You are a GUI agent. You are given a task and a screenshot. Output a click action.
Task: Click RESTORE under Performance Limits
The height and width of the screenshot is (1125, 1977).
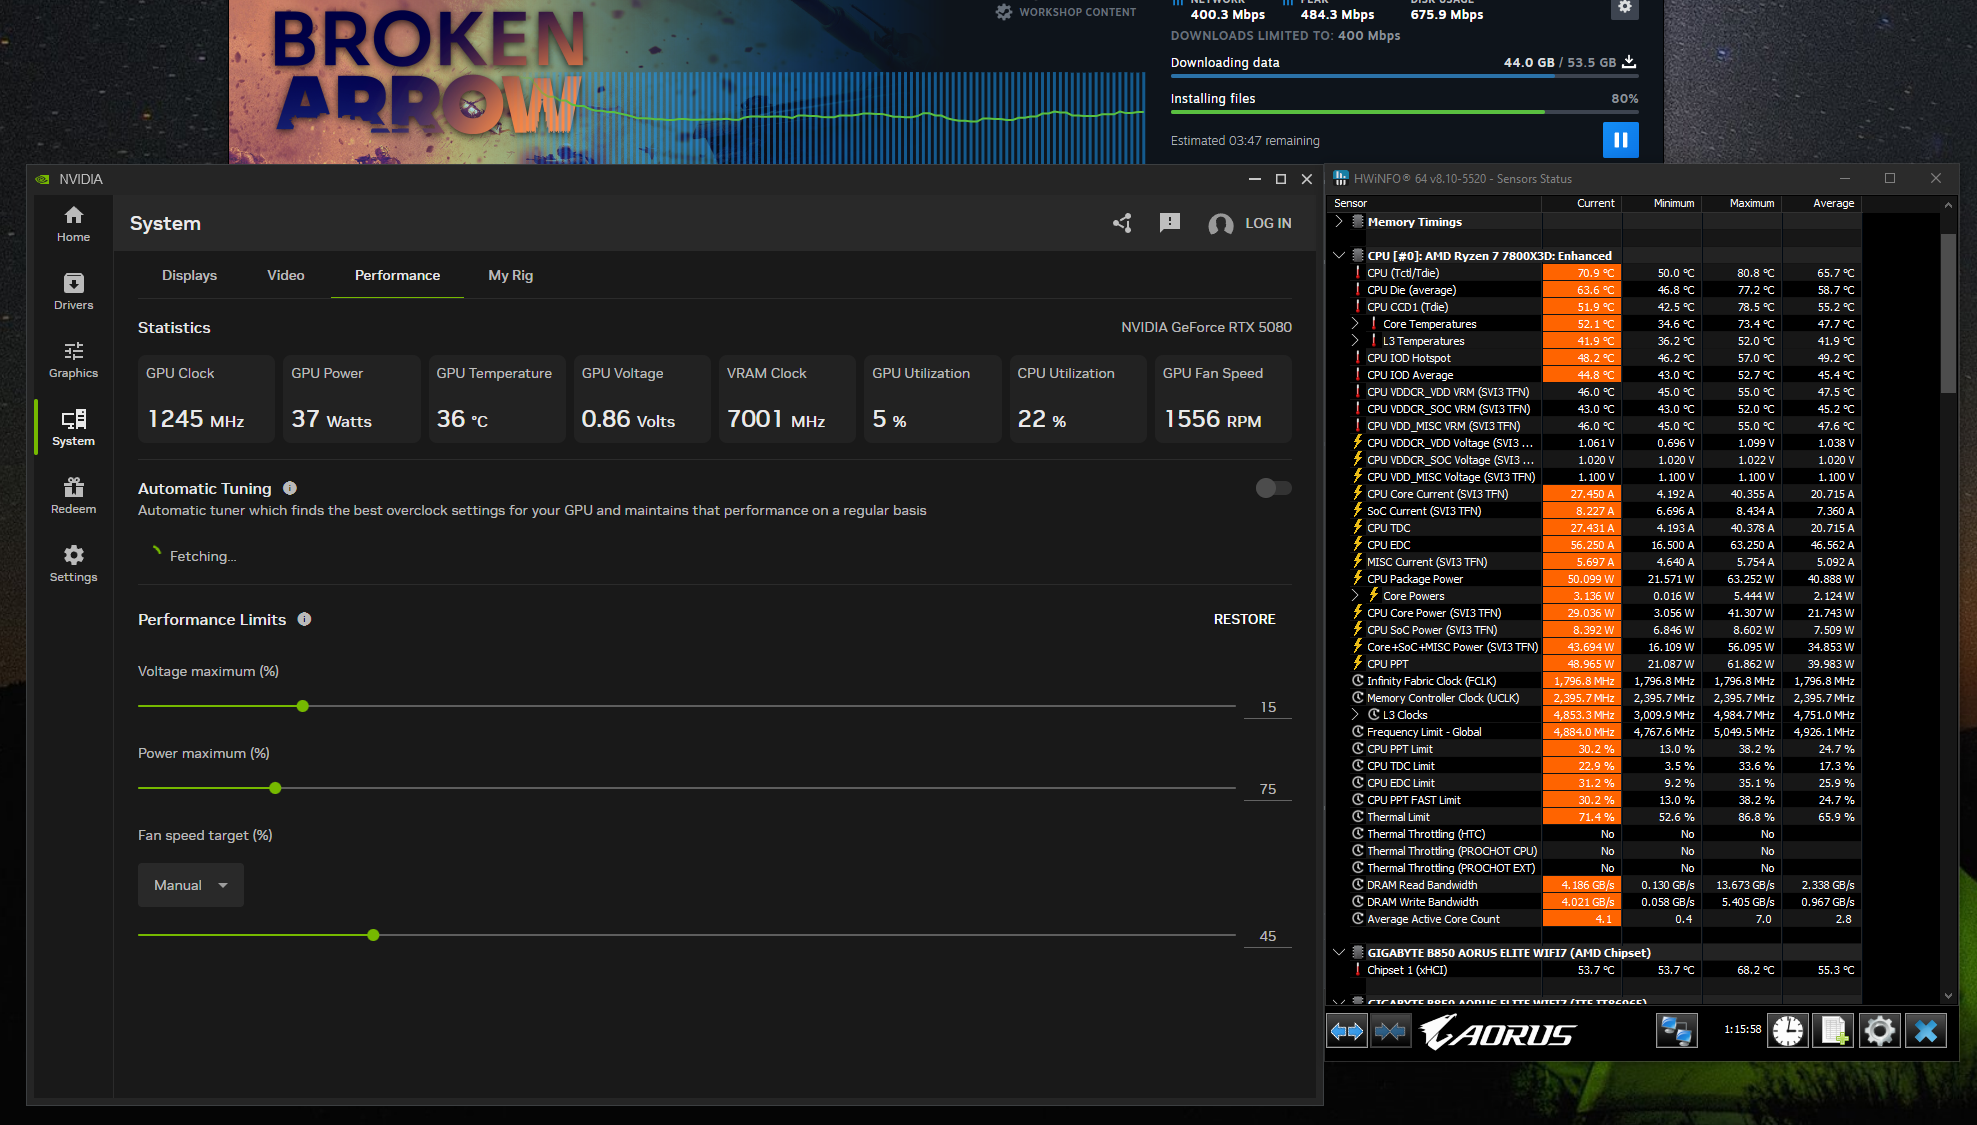tap(1244, 619)
